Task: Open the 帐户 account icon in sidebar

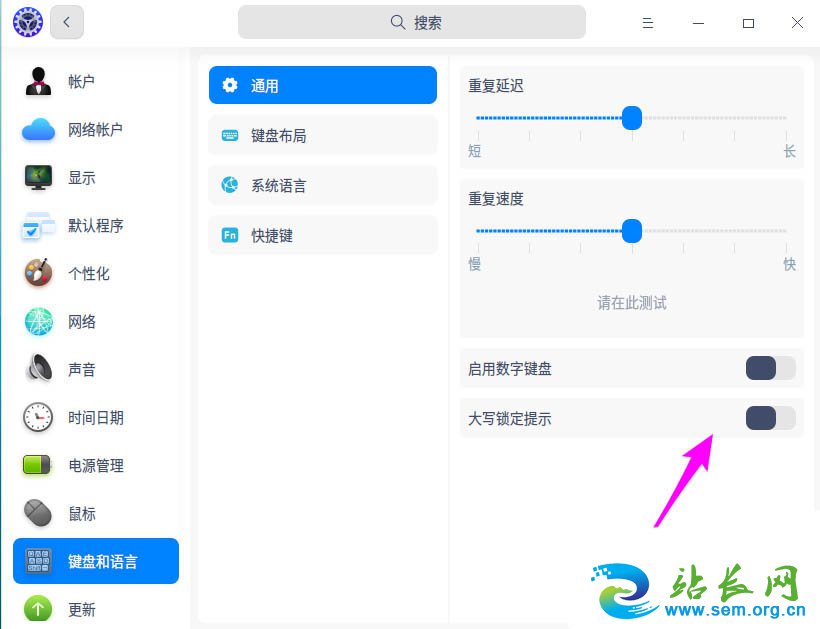Action: click(x=38, y=81)
